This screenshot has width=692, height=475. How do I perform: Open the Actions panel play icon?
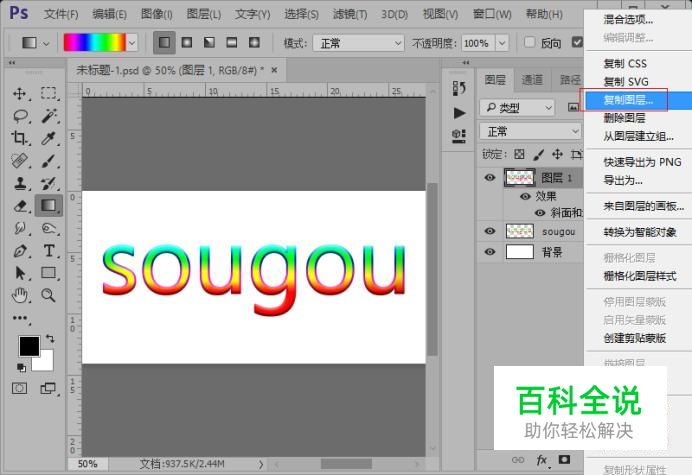[x=459, y=113]
